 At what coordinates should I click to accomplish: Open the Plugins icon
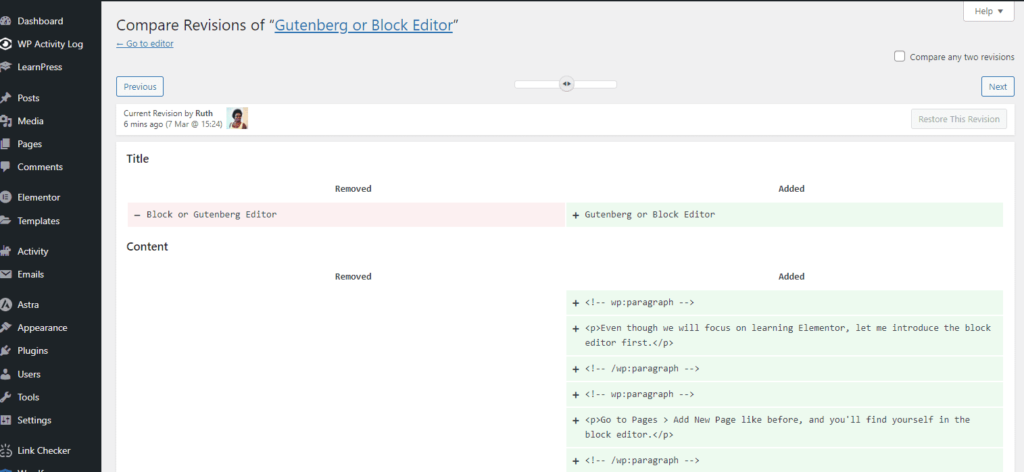(6, 351)
